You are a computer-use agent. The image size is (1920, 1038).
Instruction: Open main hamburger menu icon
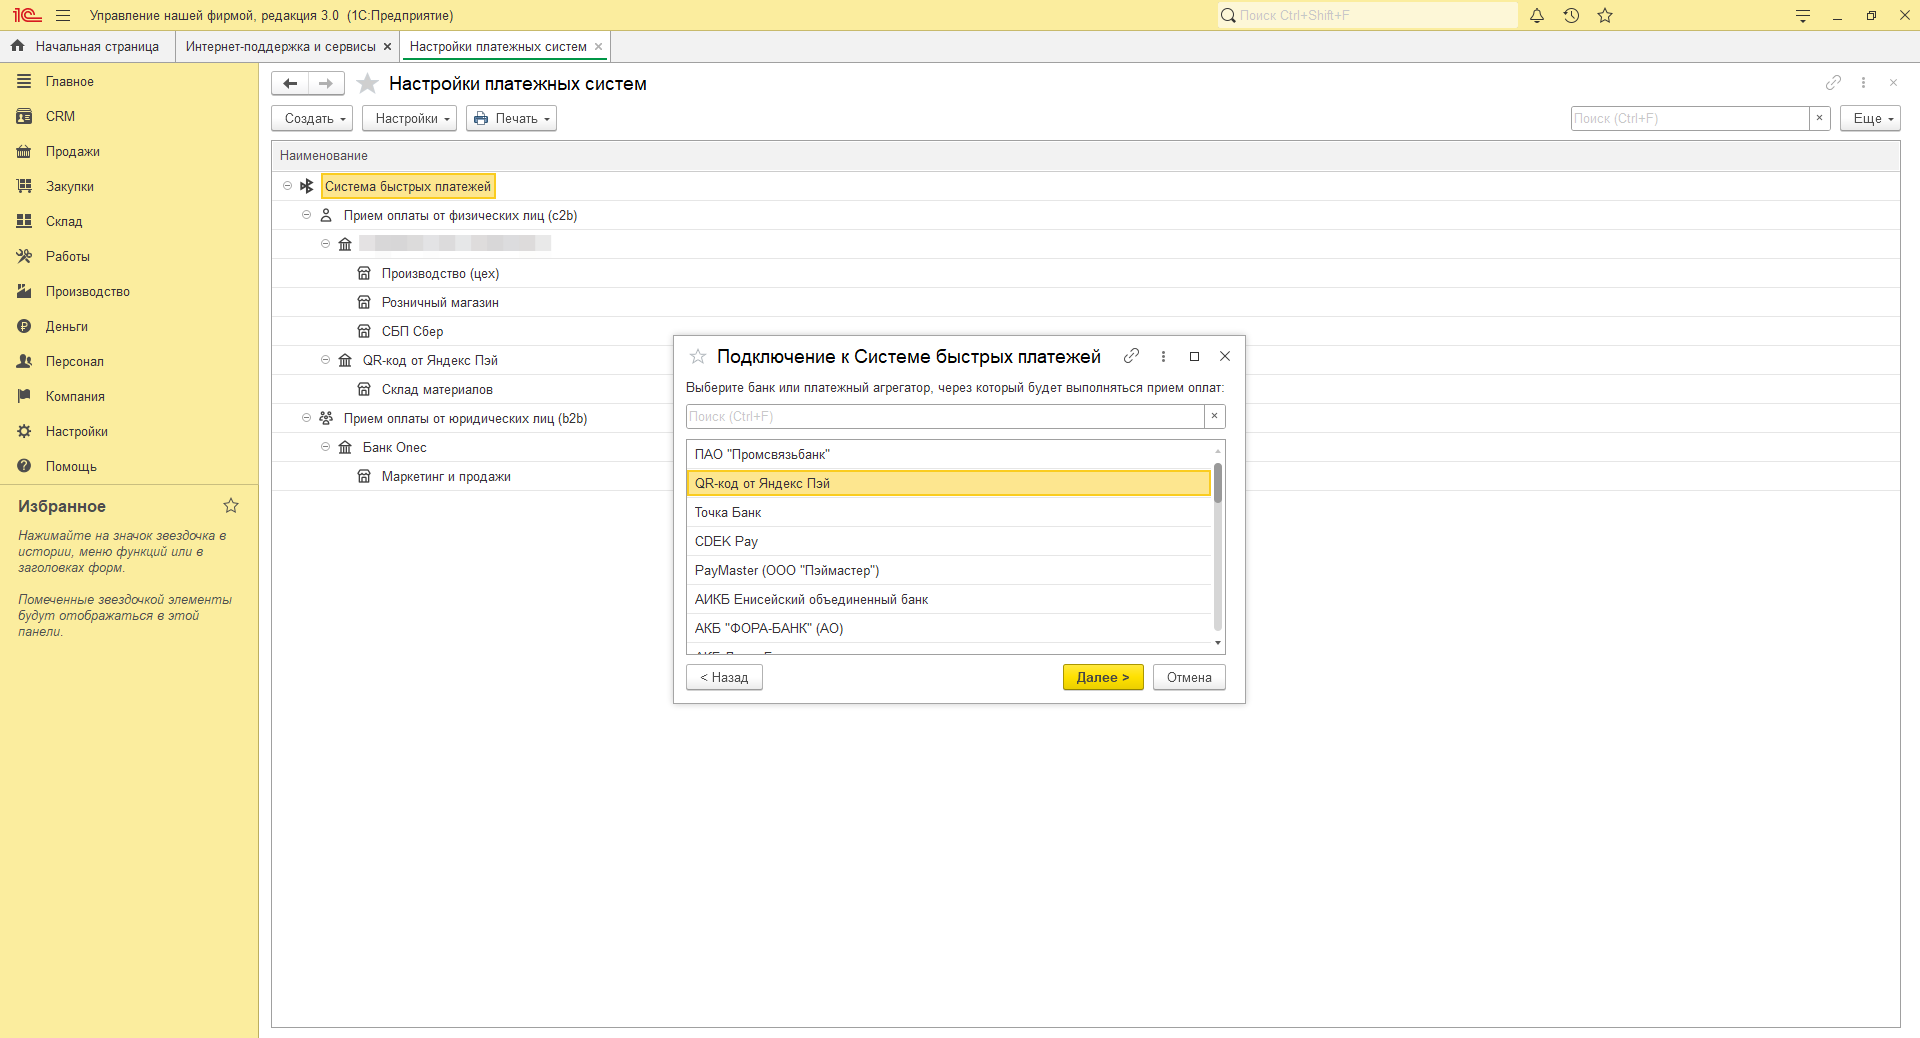click(63, 16)
